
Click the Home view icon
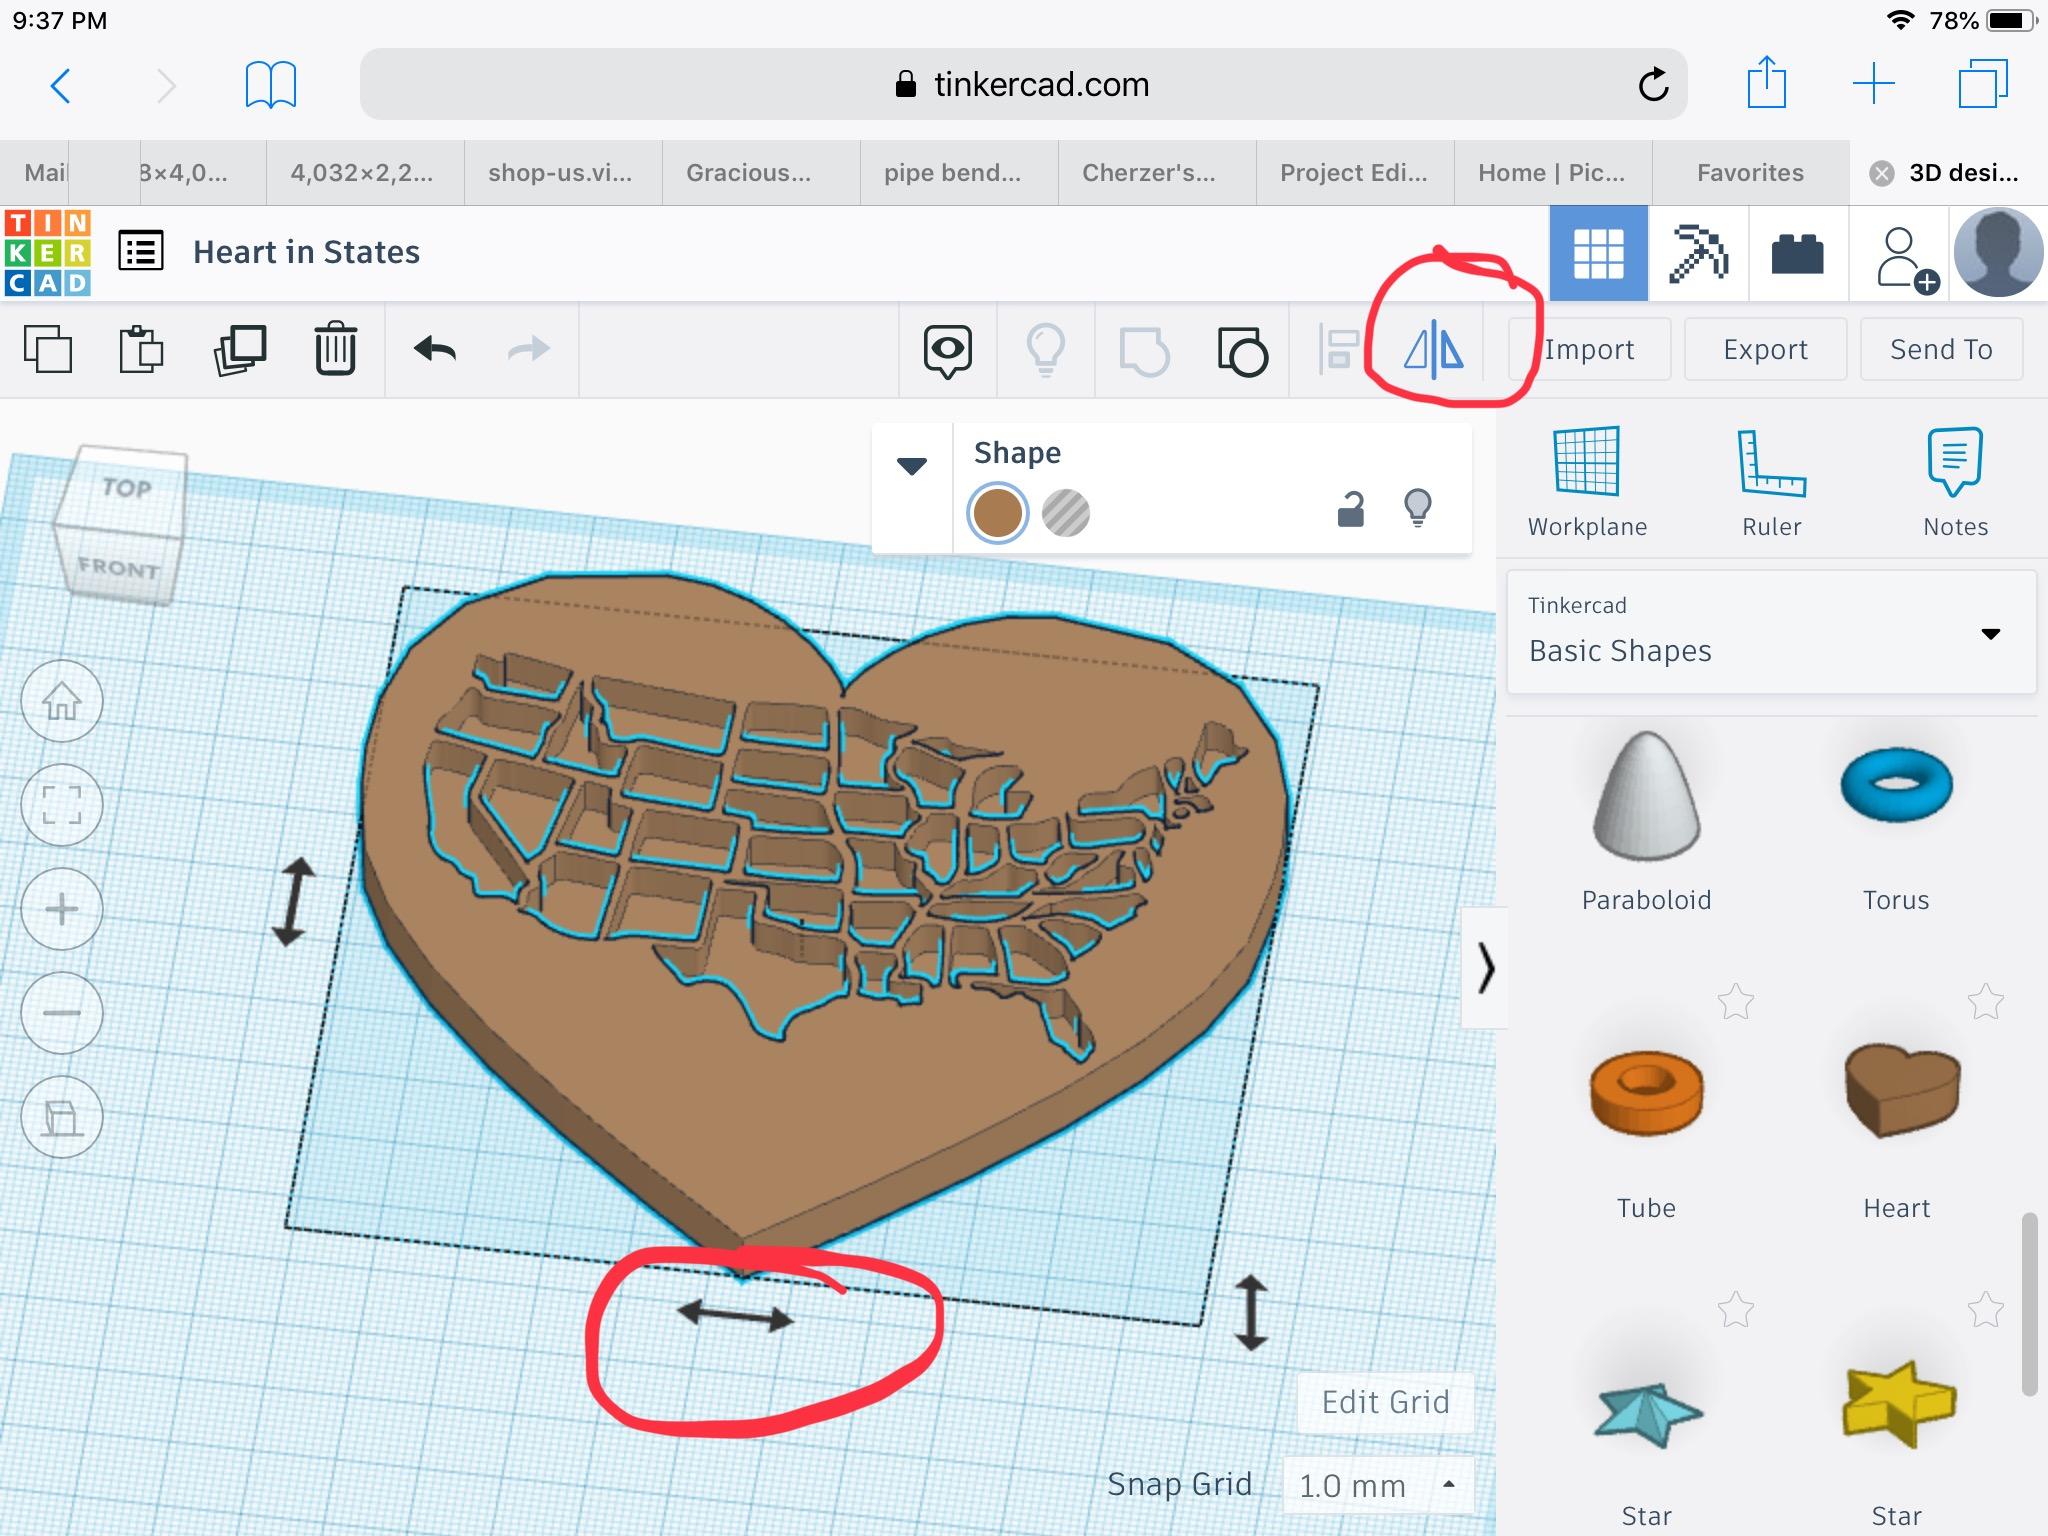(62, 701)
